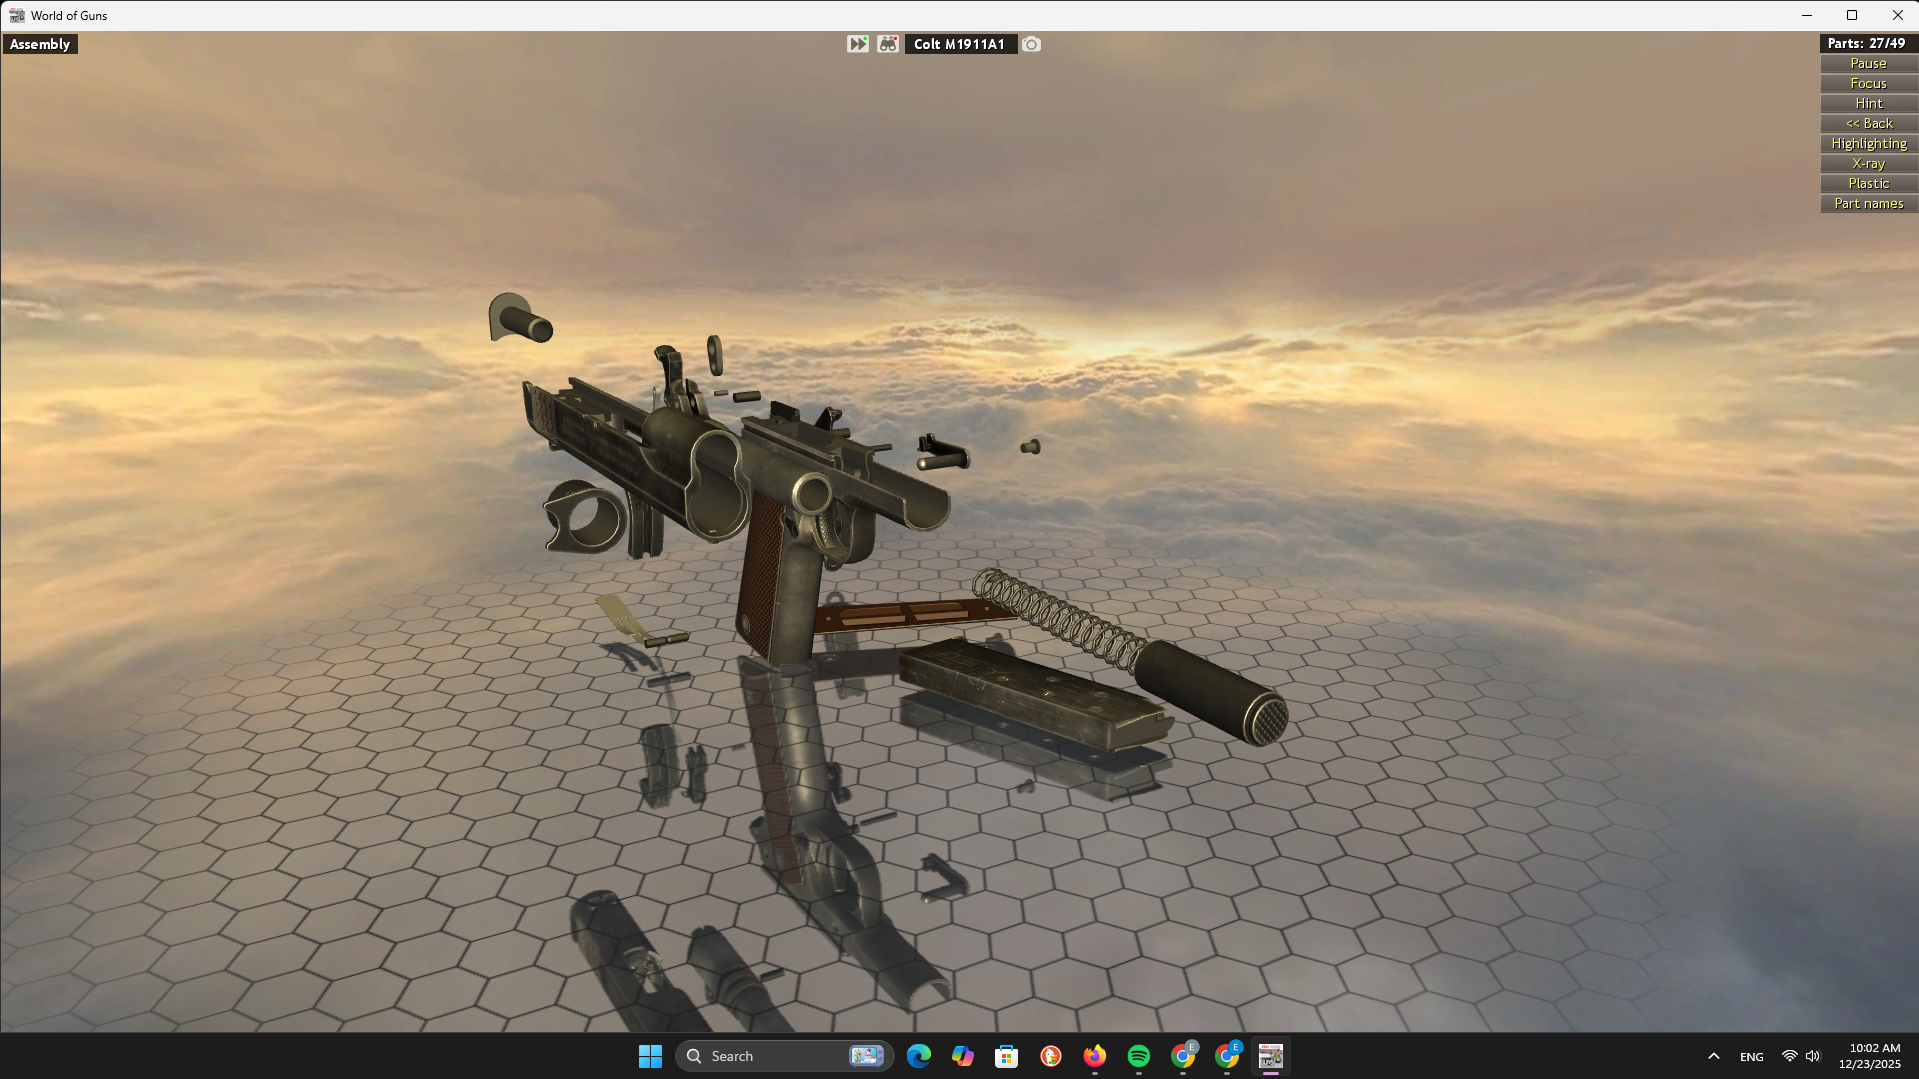Open Spotify from taskbar
The height and width of the screenshot is (1079, 1919).
click(x=1138, y=1056)
